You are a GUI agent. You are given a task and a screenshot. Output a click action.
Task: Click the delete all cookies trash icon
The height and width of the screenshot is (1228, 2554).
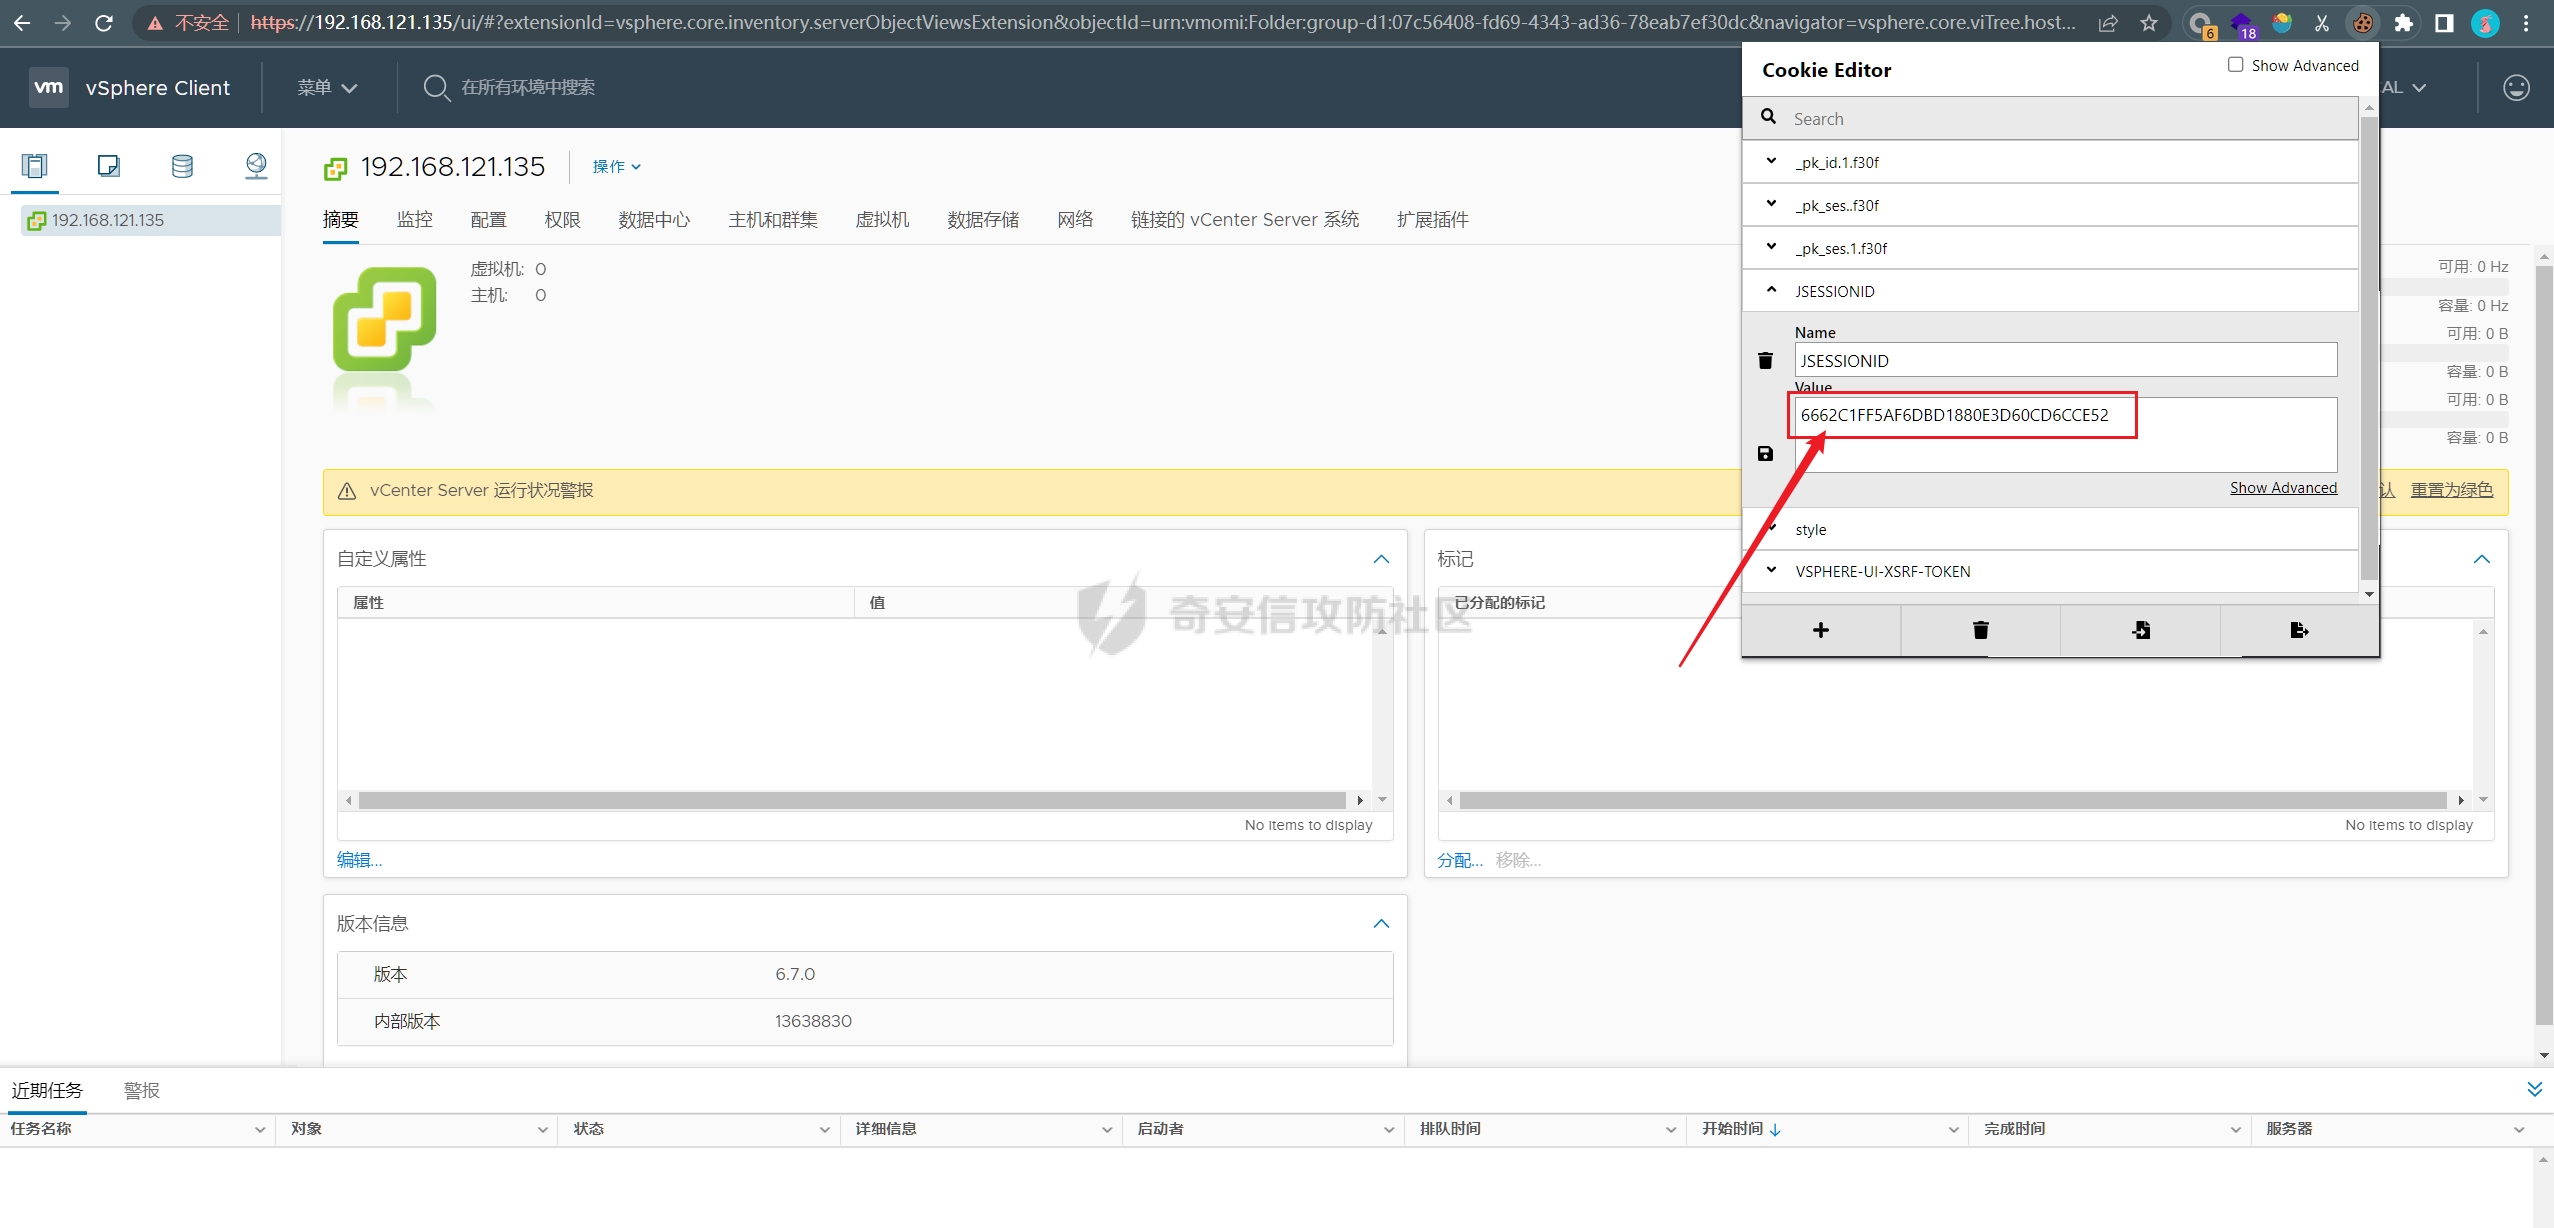tap(1980, 630)
